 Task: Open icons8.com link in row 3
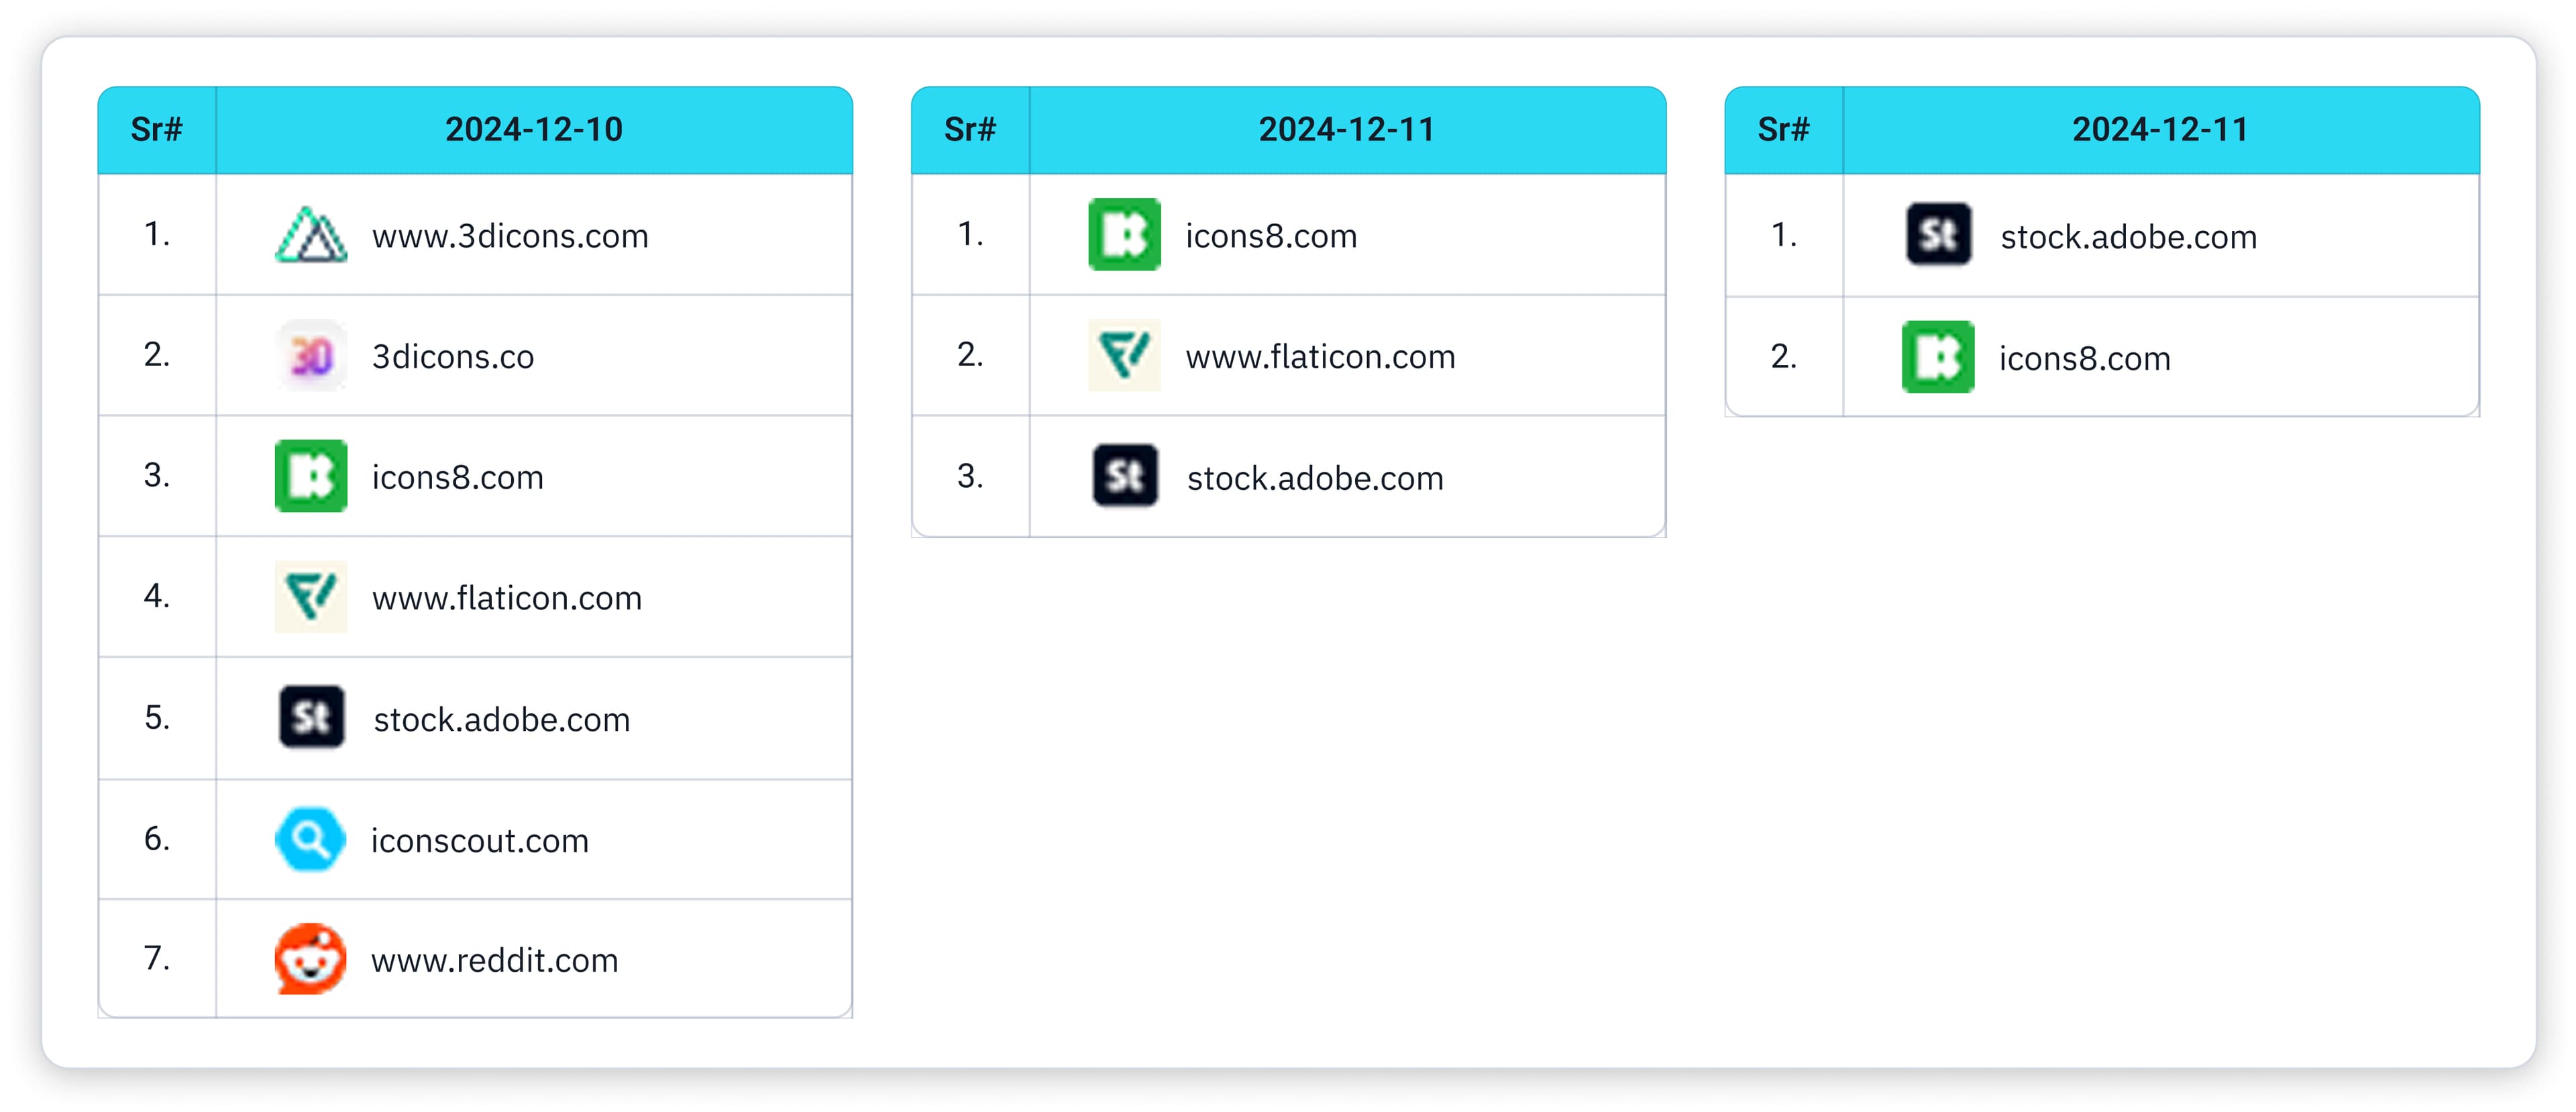(458, 478)
